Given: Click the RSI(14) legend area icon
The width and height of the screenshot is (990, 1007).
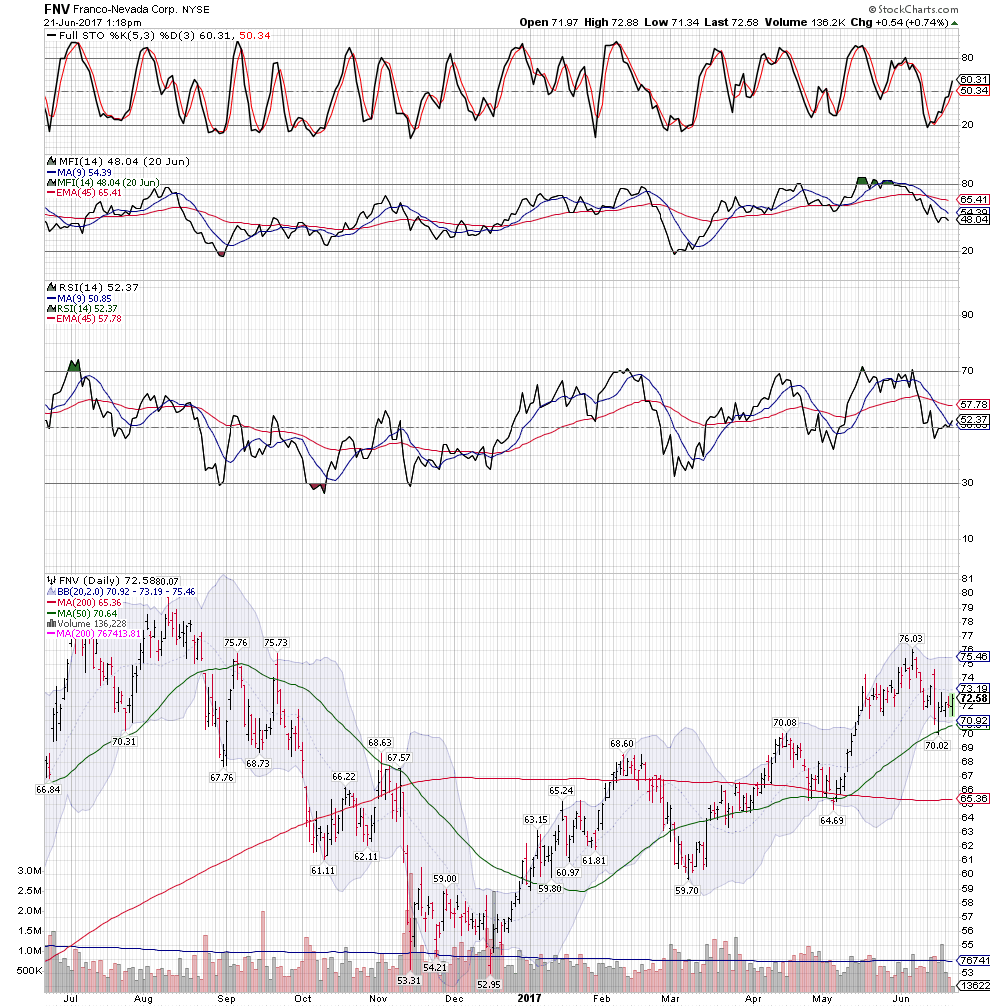Looking at the screenshot, I should coord(51,288).
